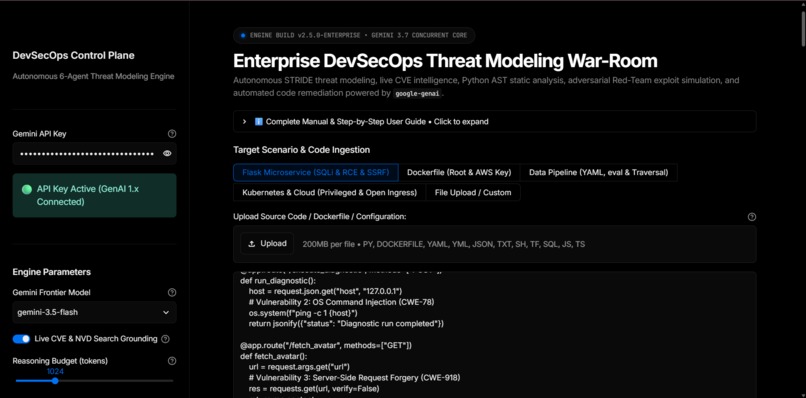Viewport: 806px width, 398px height.
Task: Open the gemini-3.5-flash model dropdown
Action: (x=95, y=312)
